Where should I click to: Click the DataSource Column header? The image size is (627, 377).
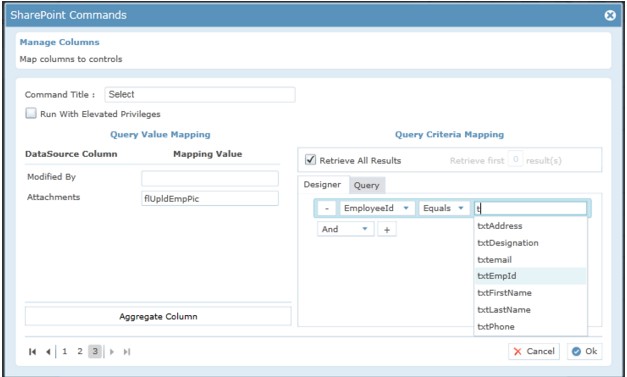71,154
